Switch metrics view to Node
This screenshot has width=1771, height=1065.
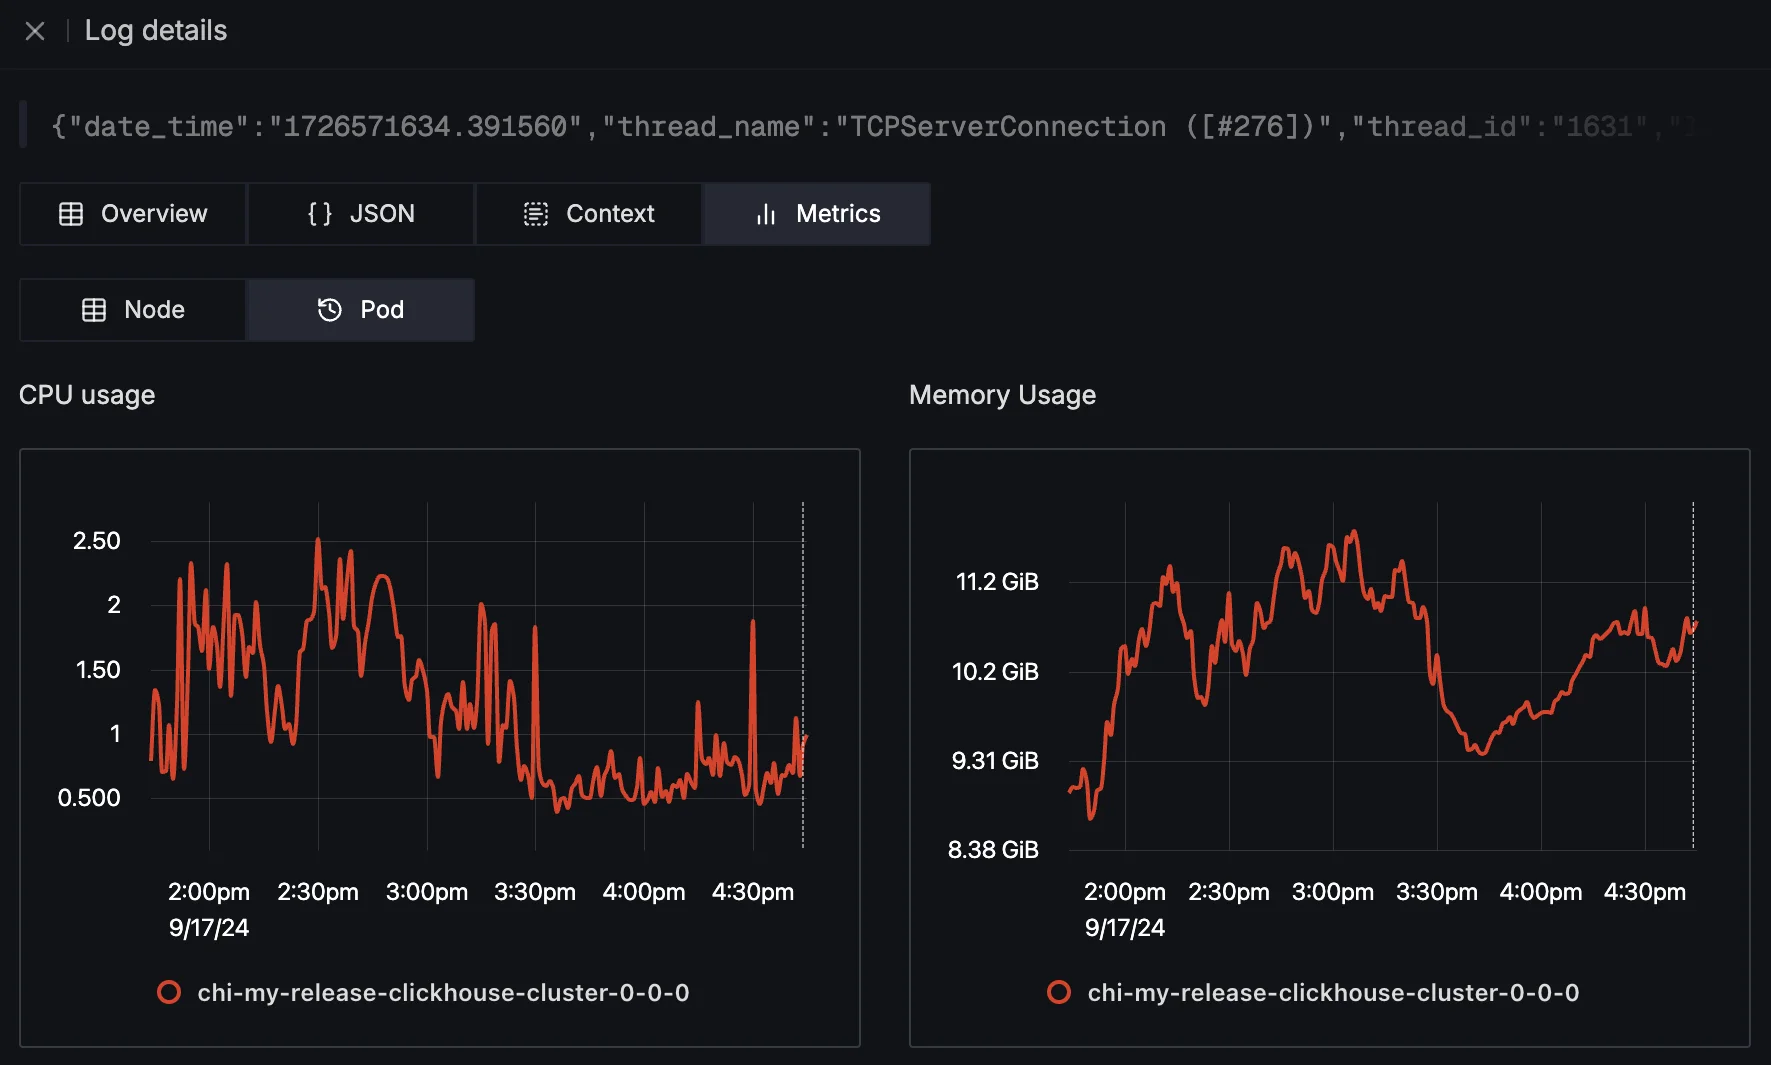coord(133,310)
